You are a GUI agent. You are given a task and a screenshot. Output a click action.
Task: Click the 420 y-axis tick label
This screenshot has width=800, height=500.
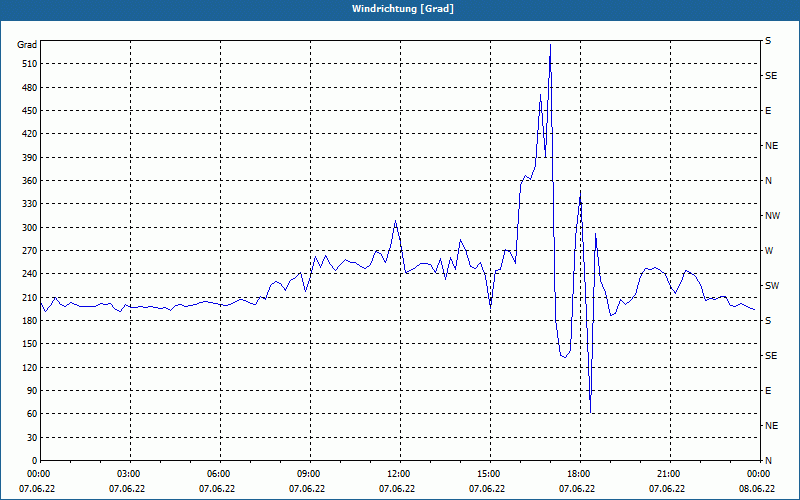(x=30, y=134)
